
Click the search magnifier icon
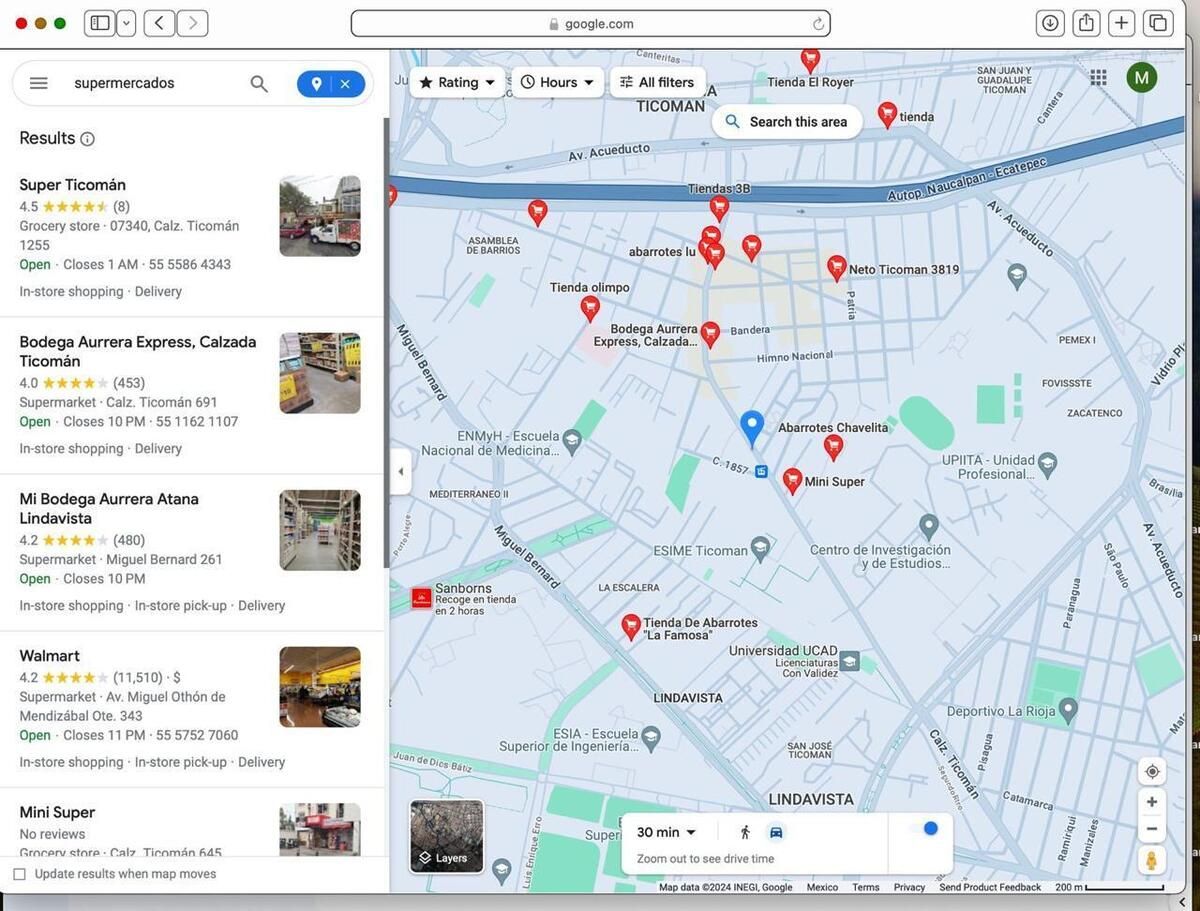click(259, 84)
